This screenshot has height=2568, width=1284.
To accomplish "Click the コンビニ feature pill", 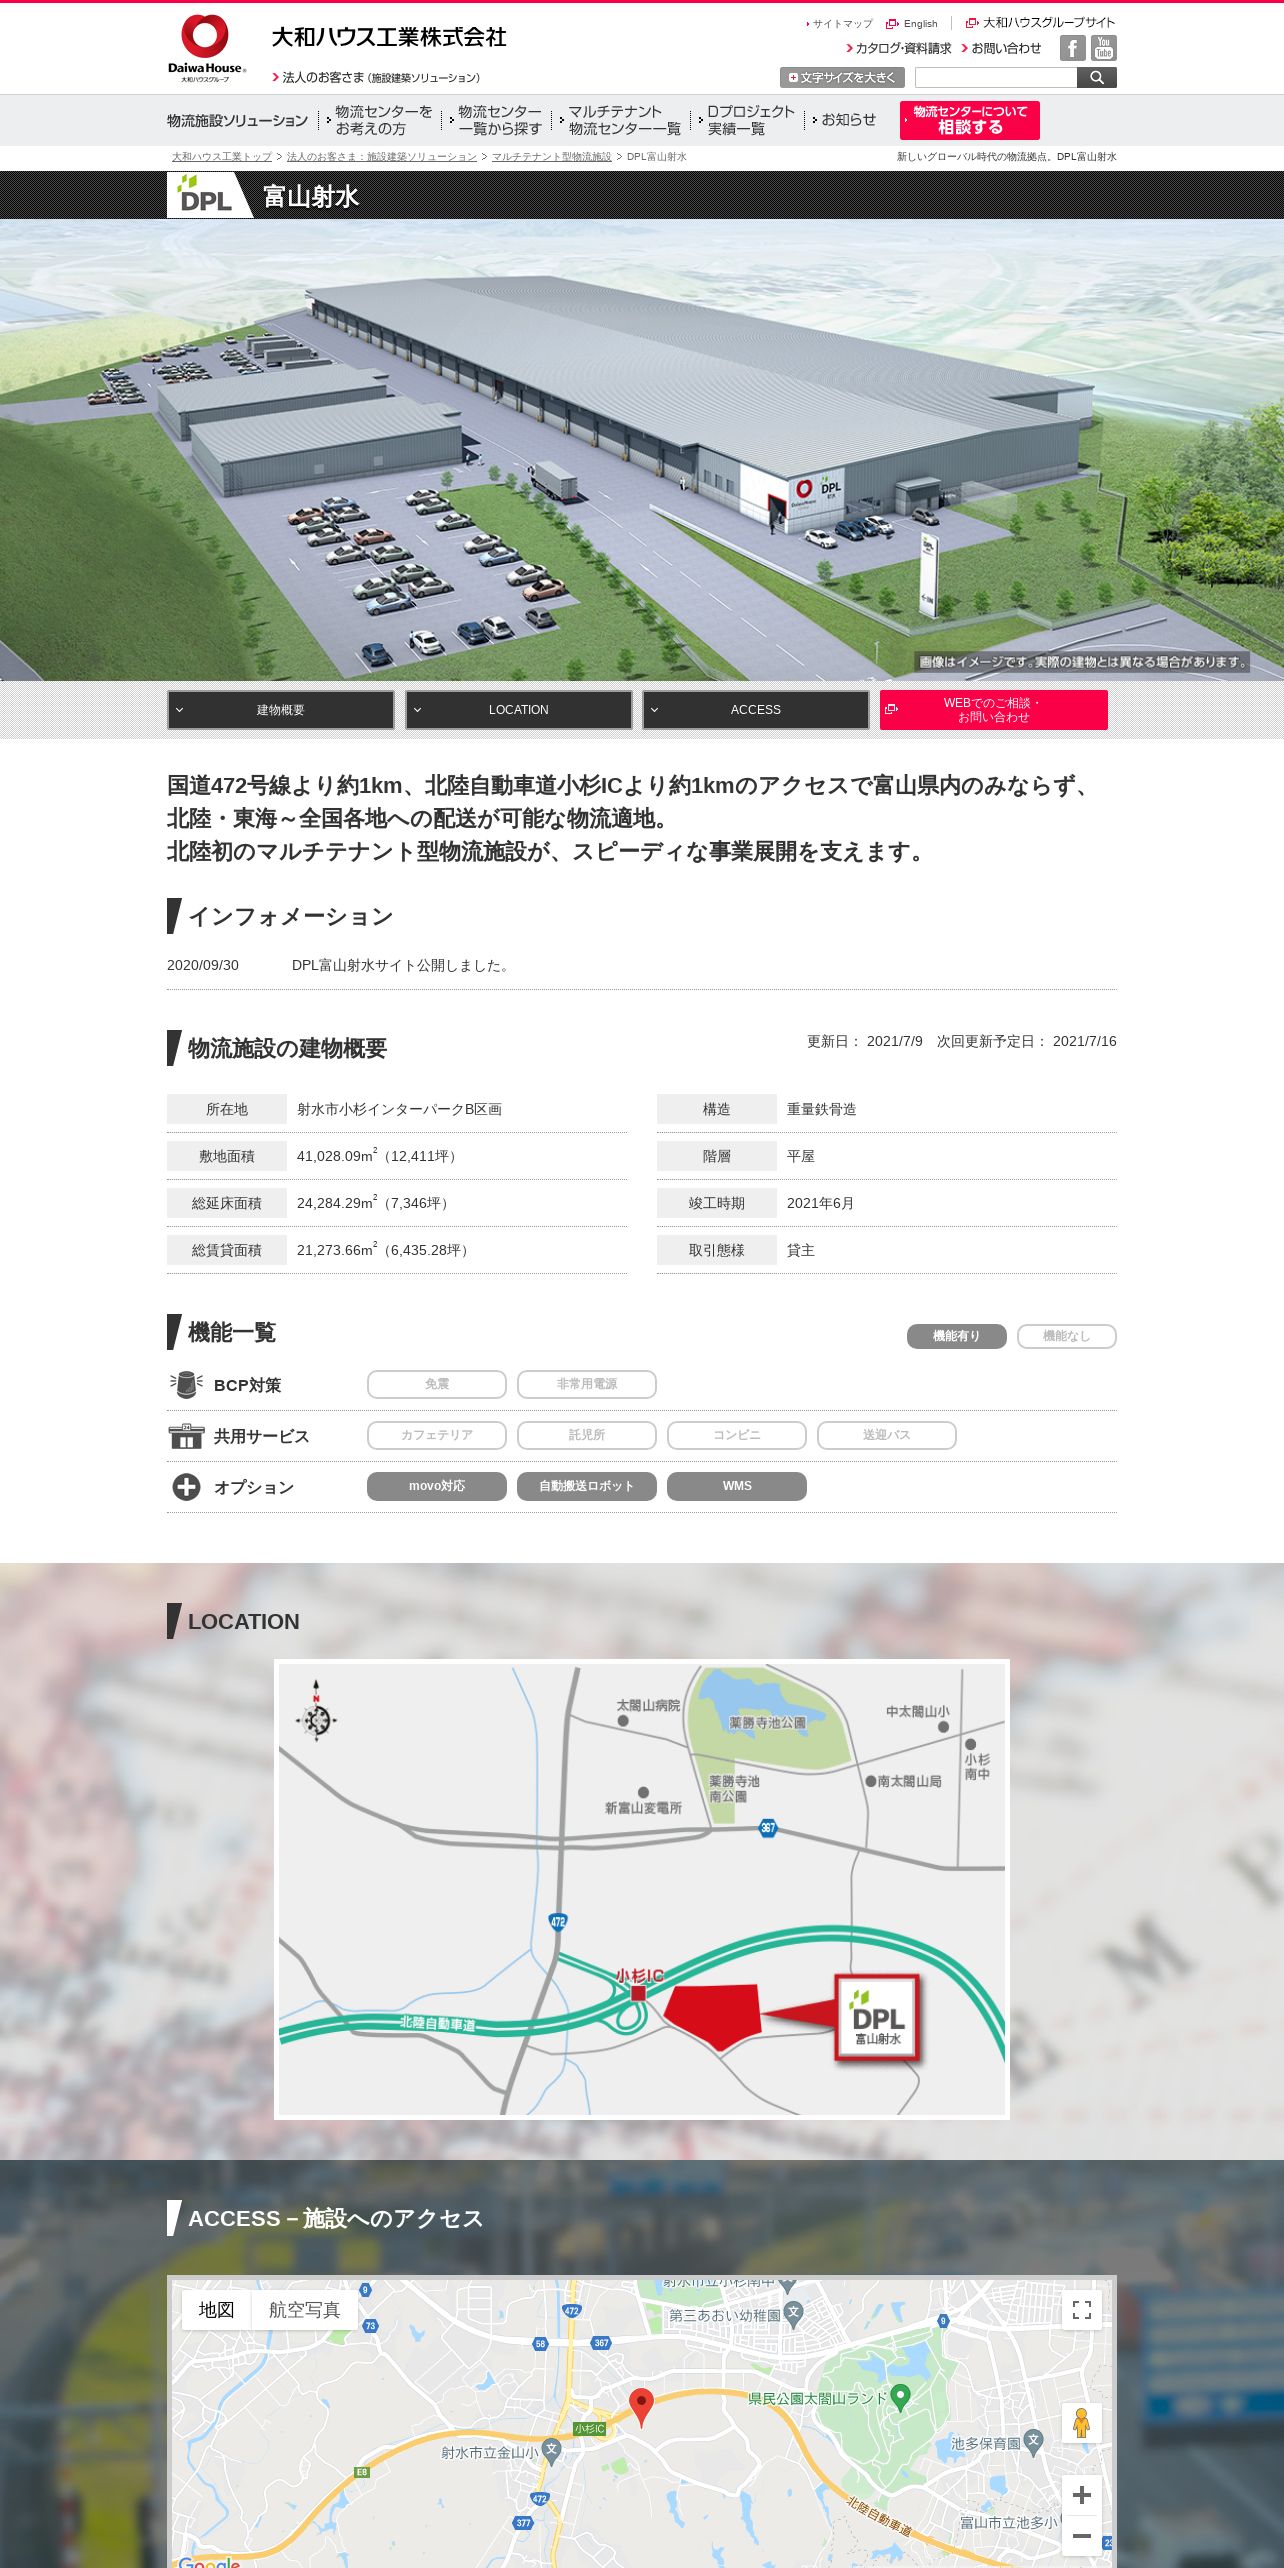I will pos(737,1435).
